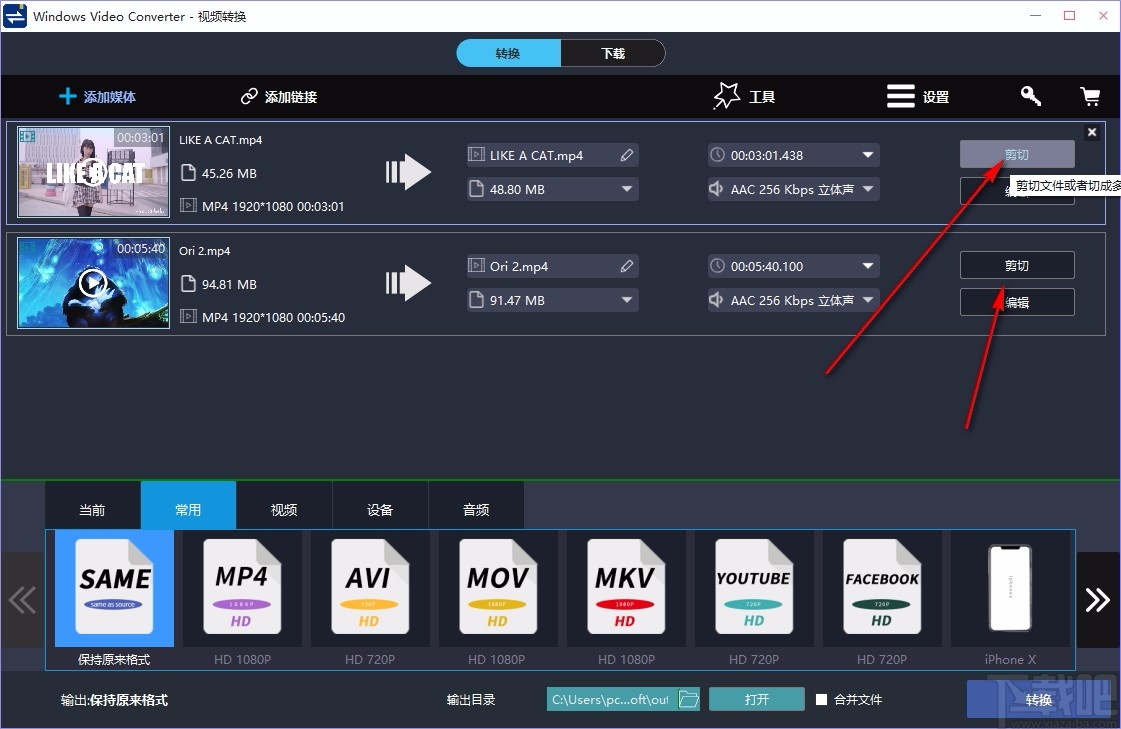Screen dimensions: 1121x729
Task: Select the YOUTUBE HD 720P preset
Action: [x=753, y=588]
